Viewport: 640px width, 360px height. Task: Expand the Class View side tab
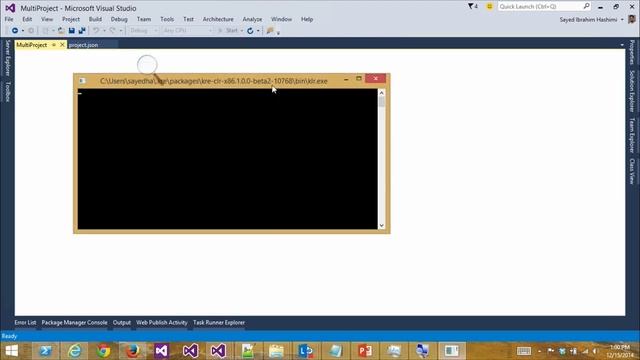(632, 171)
